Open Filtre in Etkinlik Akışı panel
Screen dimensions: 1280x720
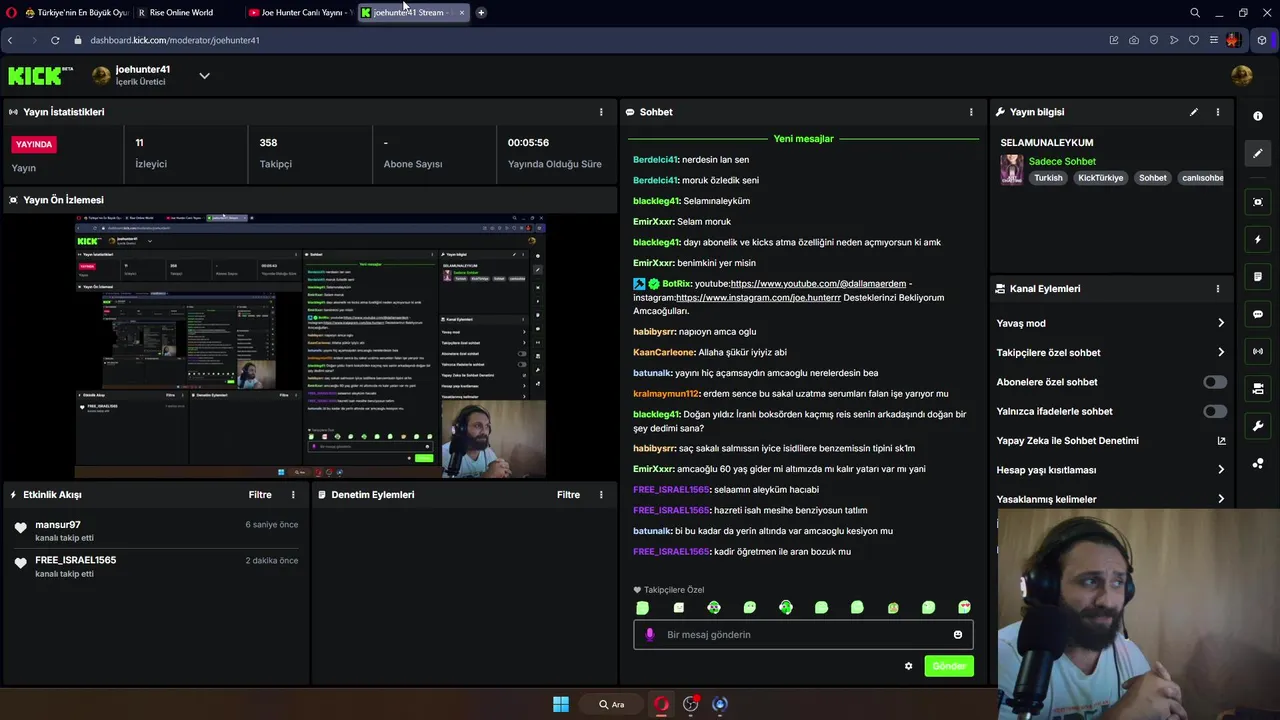tap(260, 495)
